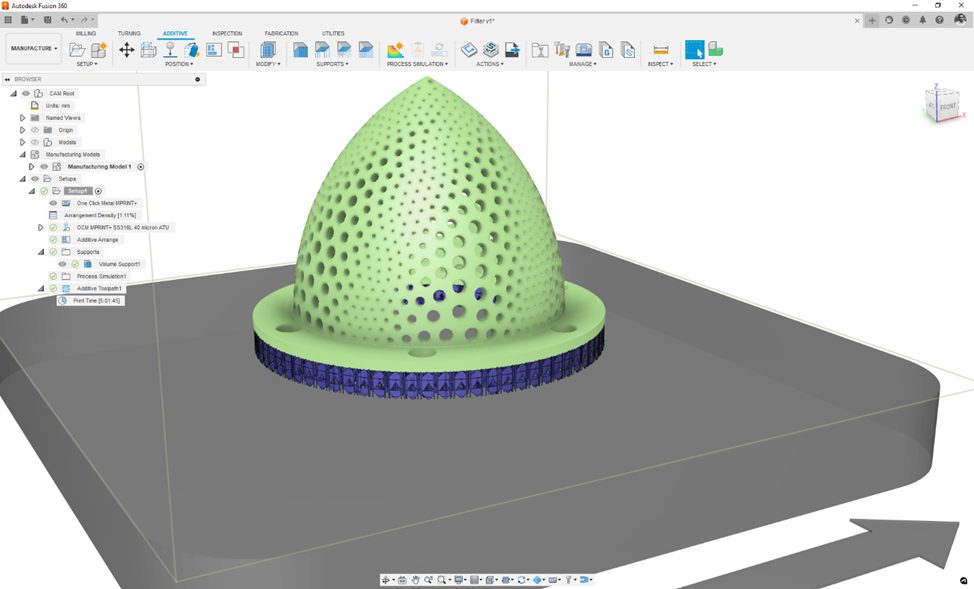974x589 pixels.
Task: Open the MANUFACTURE workspace dropdown
Action: coord(34,48)
